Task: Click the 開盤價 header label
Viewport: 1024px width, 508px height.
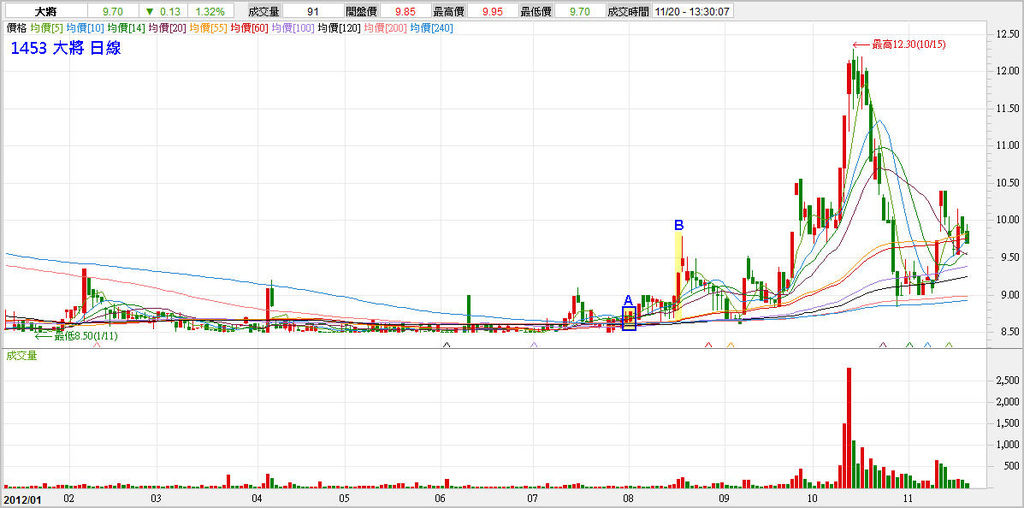Action: tap(360, 11)
